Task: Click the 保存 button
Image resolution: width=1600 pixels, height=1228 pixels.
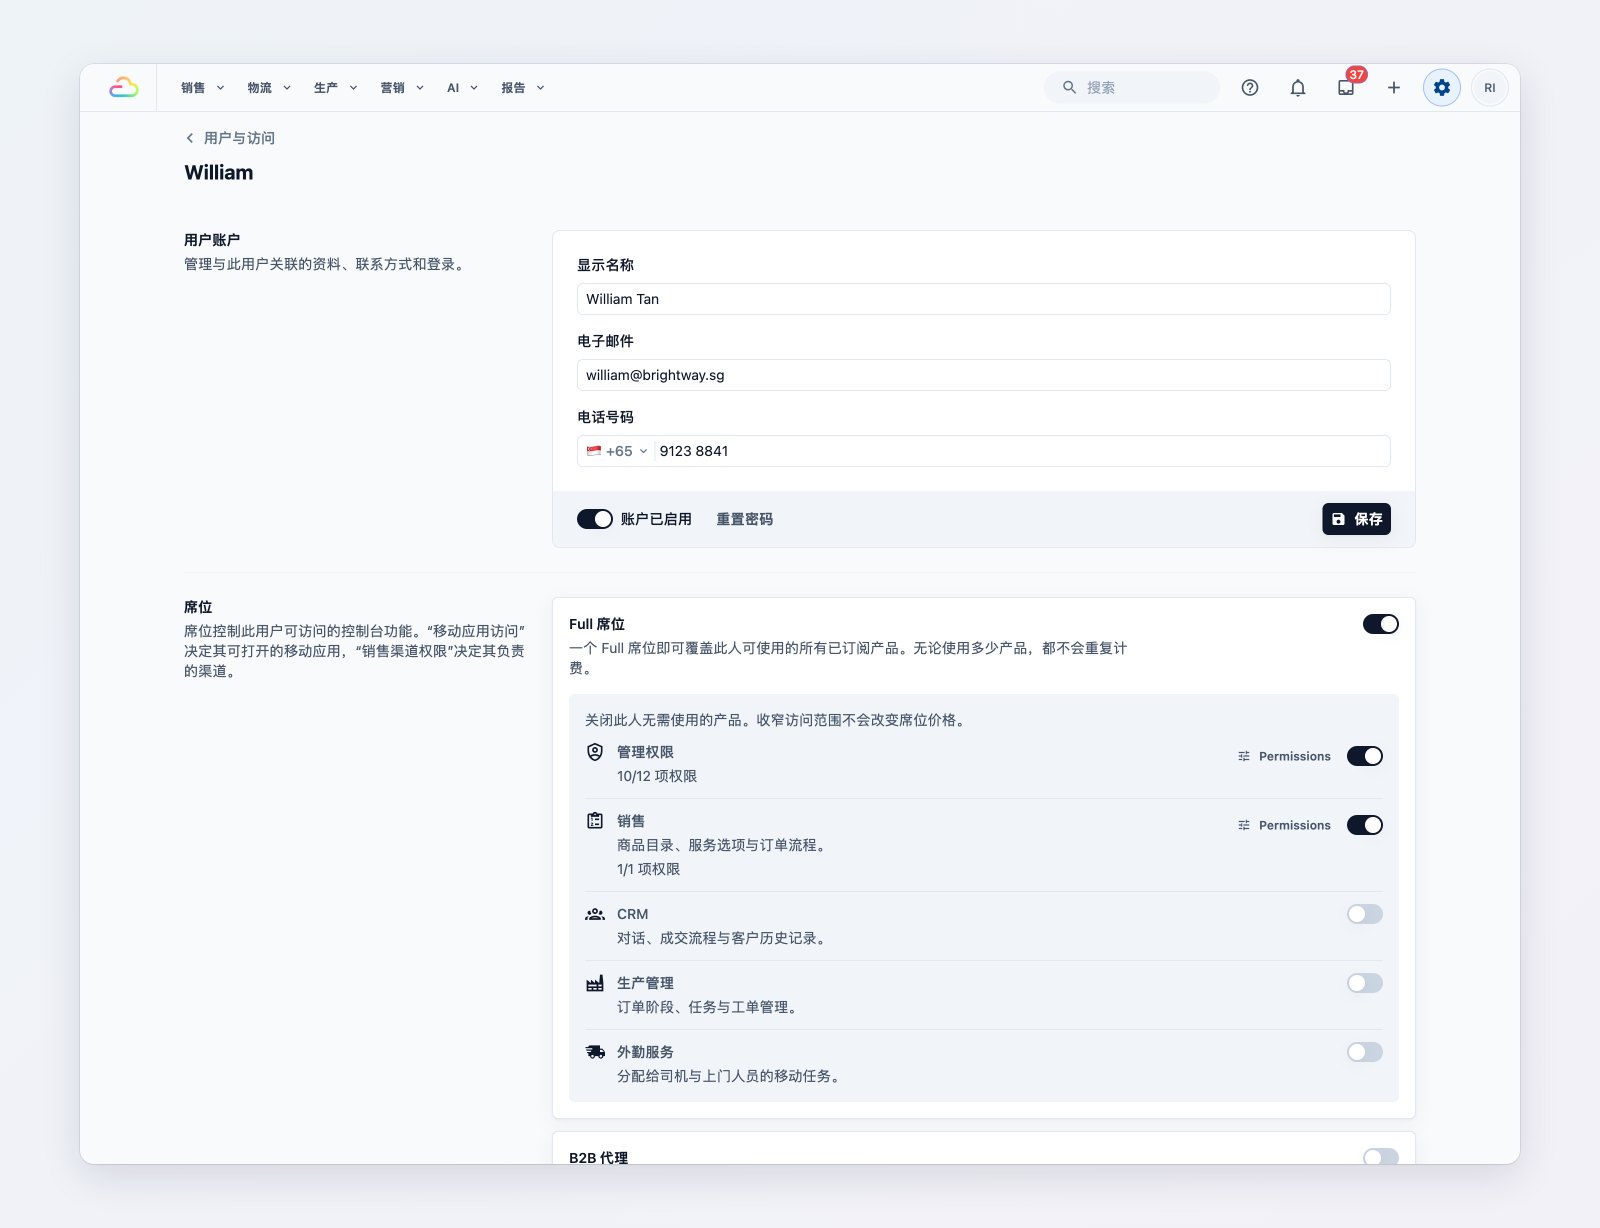Action: pyautogui.click(x=1356, y=519)
